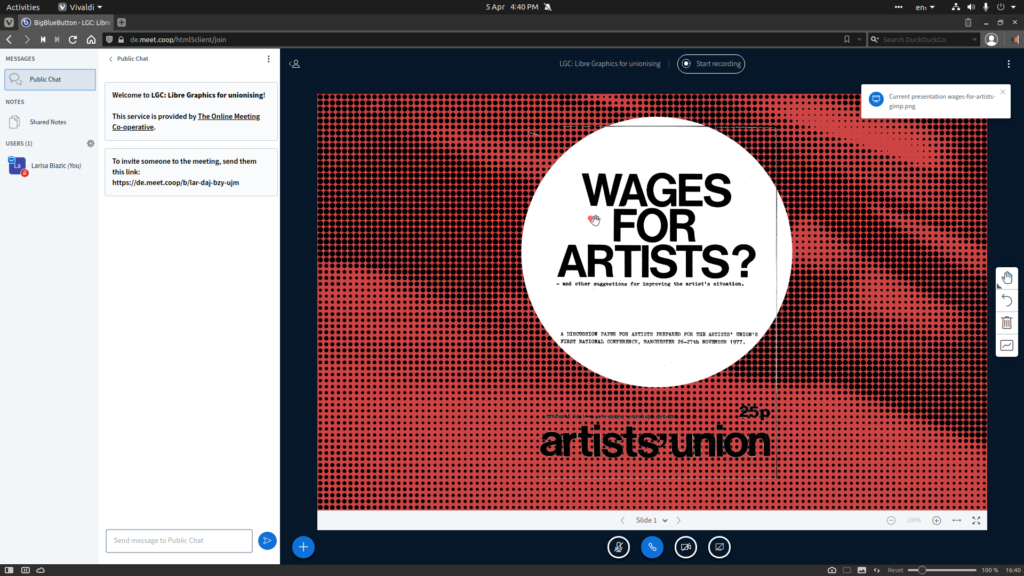1024x576 pixels.
Task: Toggle the Vivaldi side panel in status bar
Action: pyautogui.click(x=8, y=570)
